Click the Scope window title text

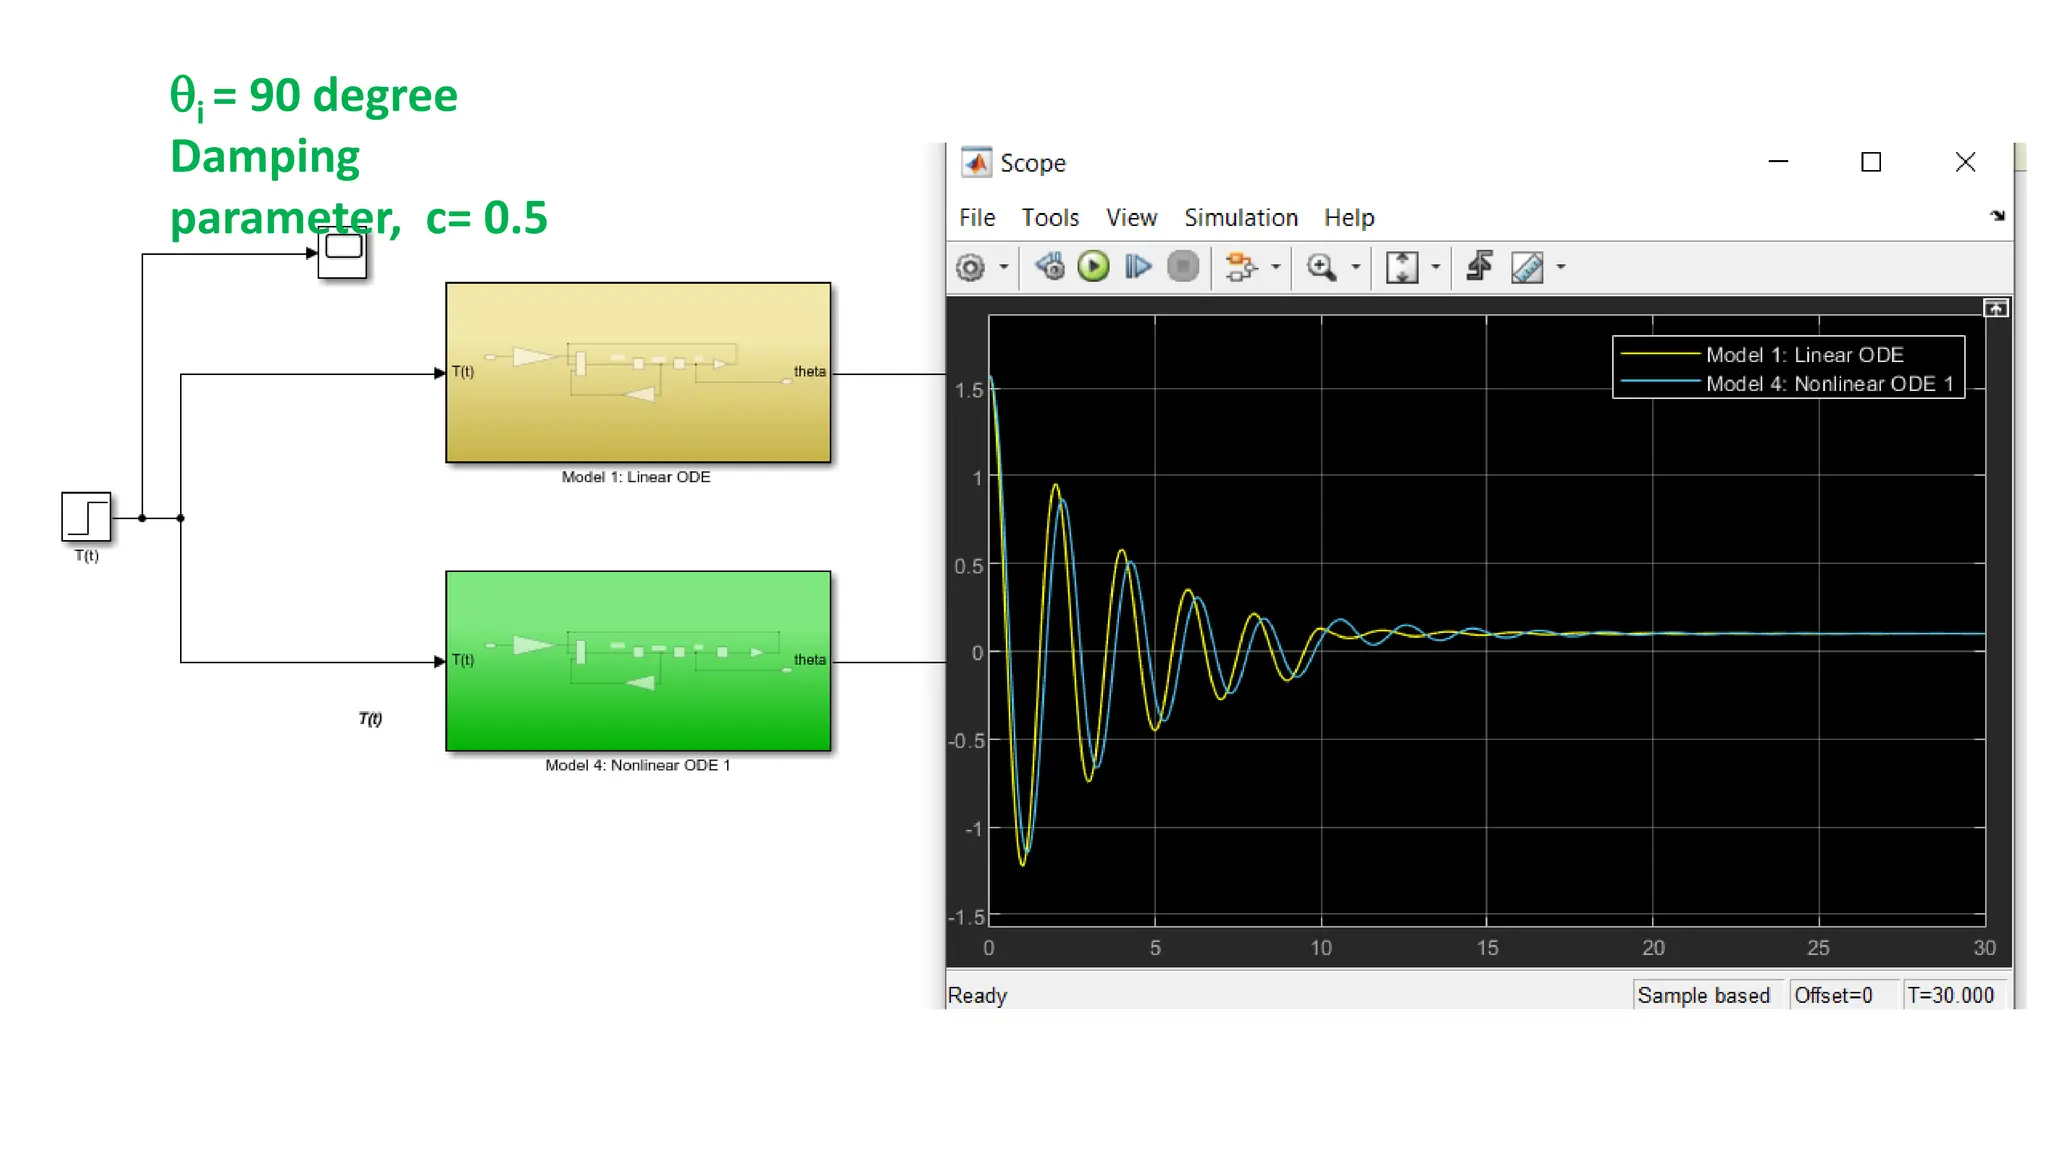click(x=1033, y=163)
